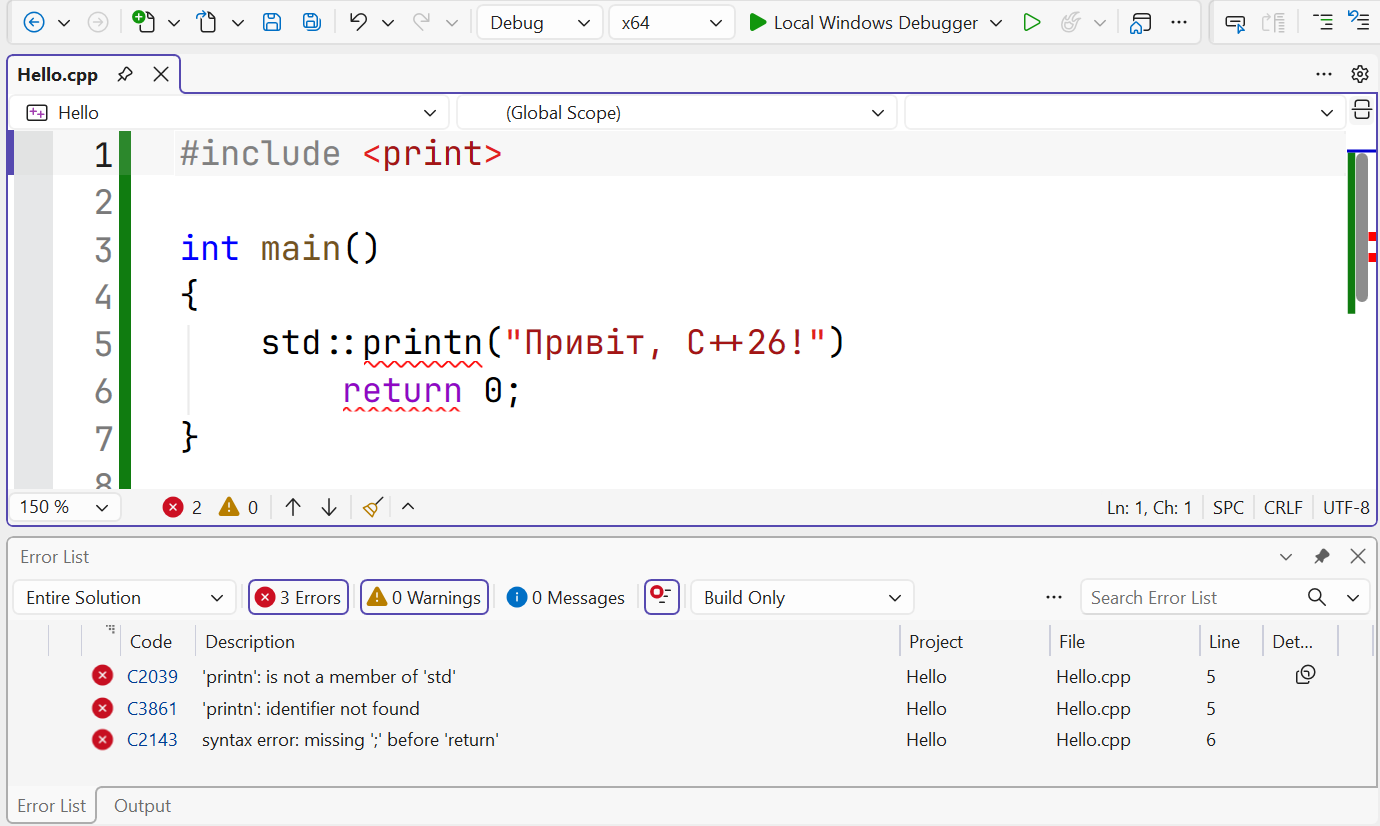Image resolution: width=1380 pixels, height=826 pixels.
Task: Open the dropdown beside the New Item icon
Action: 174,23
